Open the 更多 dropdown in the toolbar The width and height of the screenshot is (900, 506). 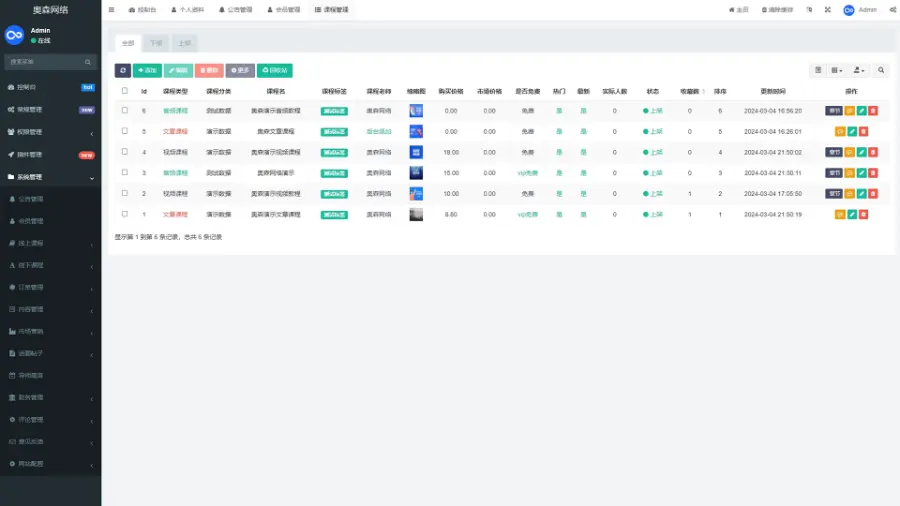(x=240, y=70)
